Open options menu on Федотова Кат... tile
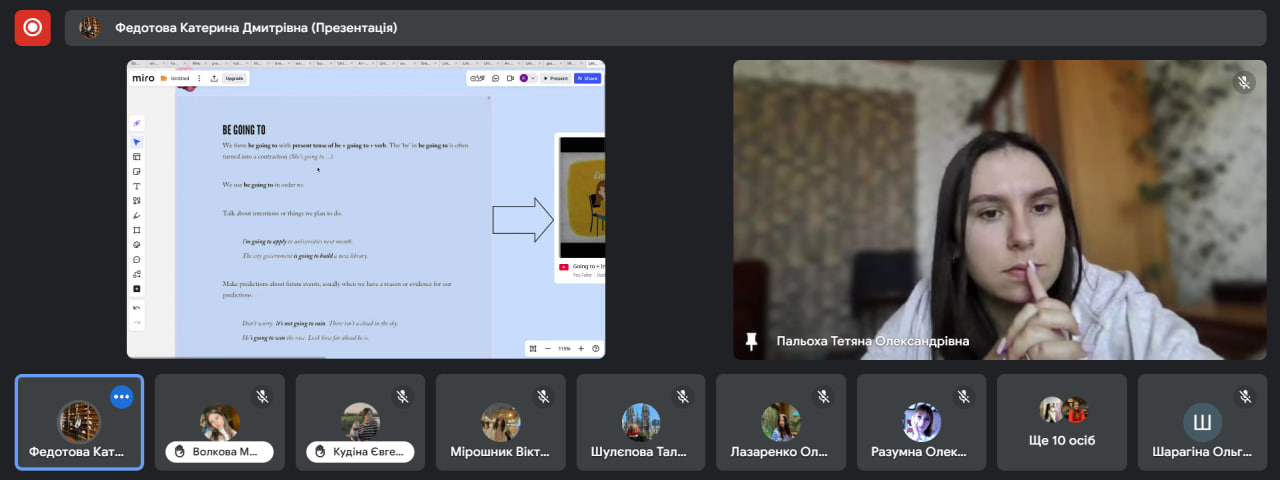 tap(122, 396)
